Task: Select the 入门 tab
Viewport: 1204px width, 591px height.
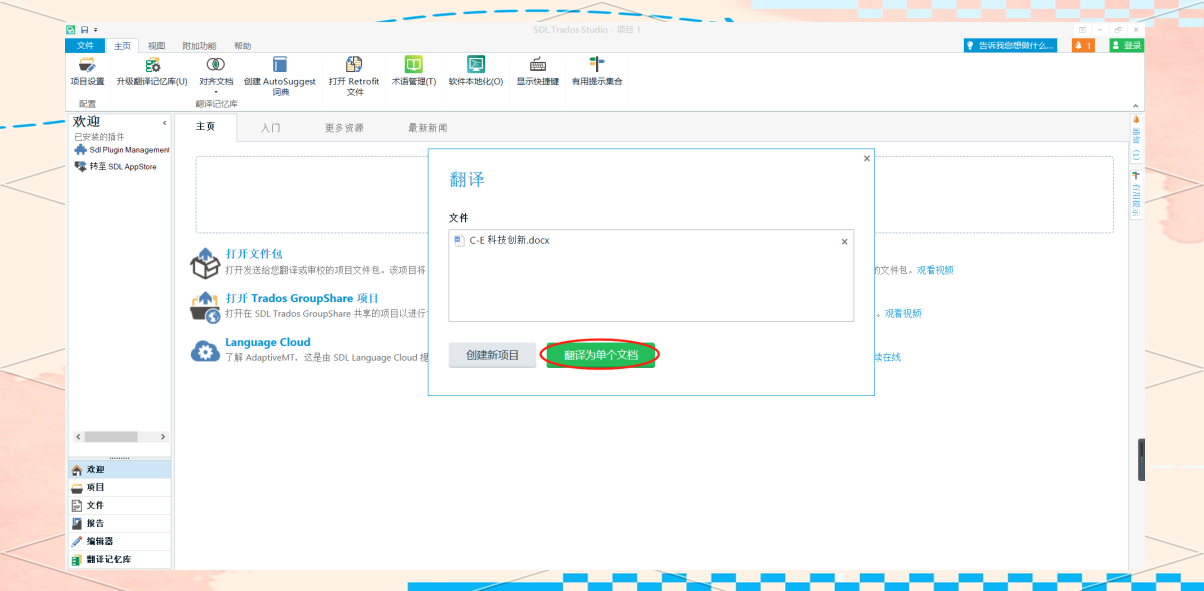Action: tap(271, 128)
